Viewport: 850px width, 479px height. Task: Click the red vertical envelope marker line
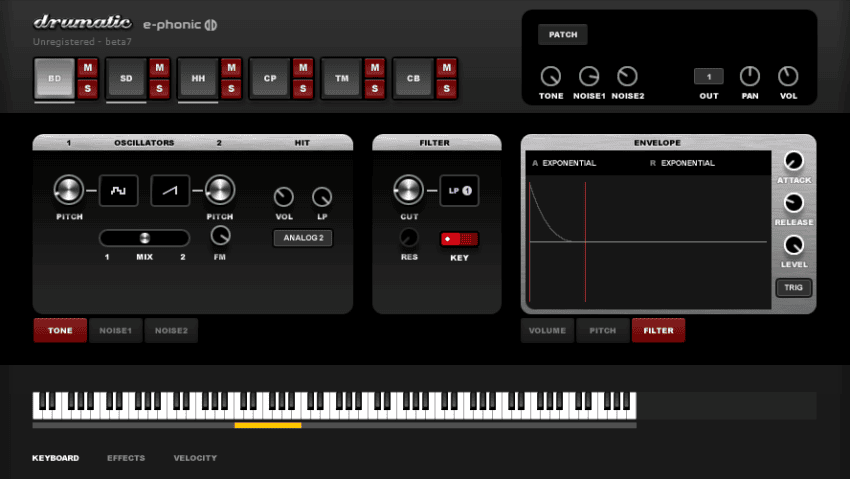(x=585, y=242)
